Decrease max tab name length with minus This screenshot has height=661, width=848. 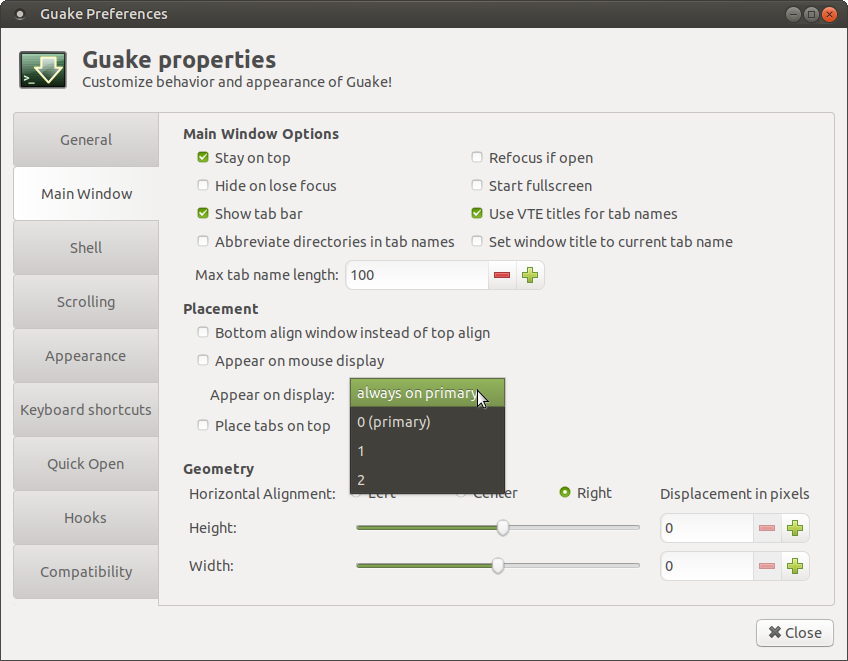point(502,275)
